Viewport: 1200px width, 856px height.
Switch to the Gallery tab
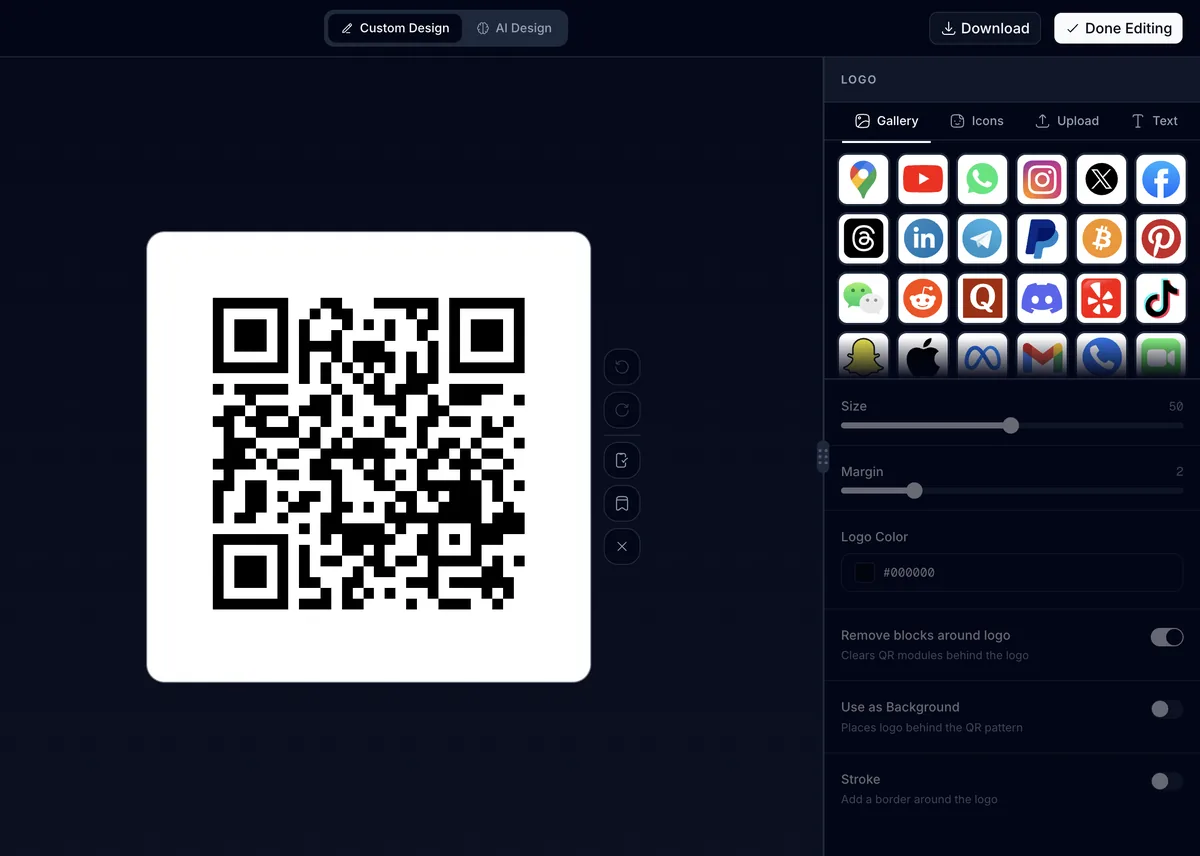click(x=886, y=121)
